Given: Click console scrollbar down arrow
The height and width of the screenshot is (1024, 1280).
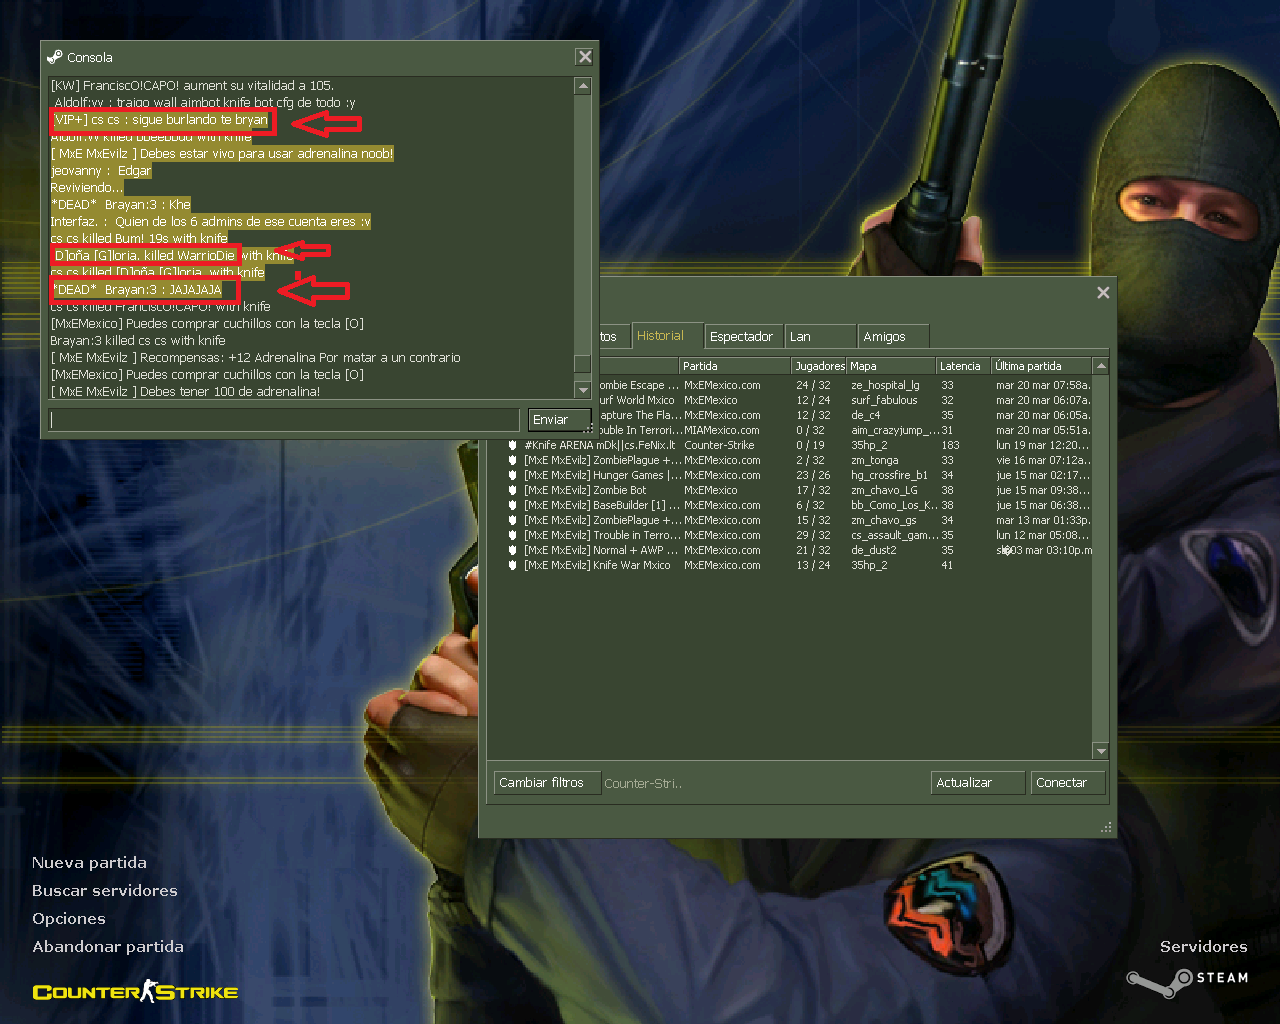Looking at the screenshot, I should tap(583, 390).
